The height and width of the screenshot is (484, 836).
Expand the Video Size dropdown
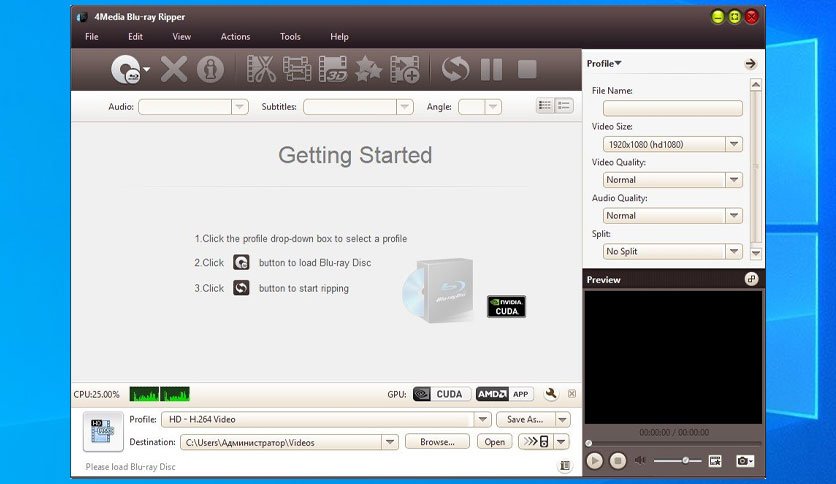pyautogui.click(x=734, y=144)
